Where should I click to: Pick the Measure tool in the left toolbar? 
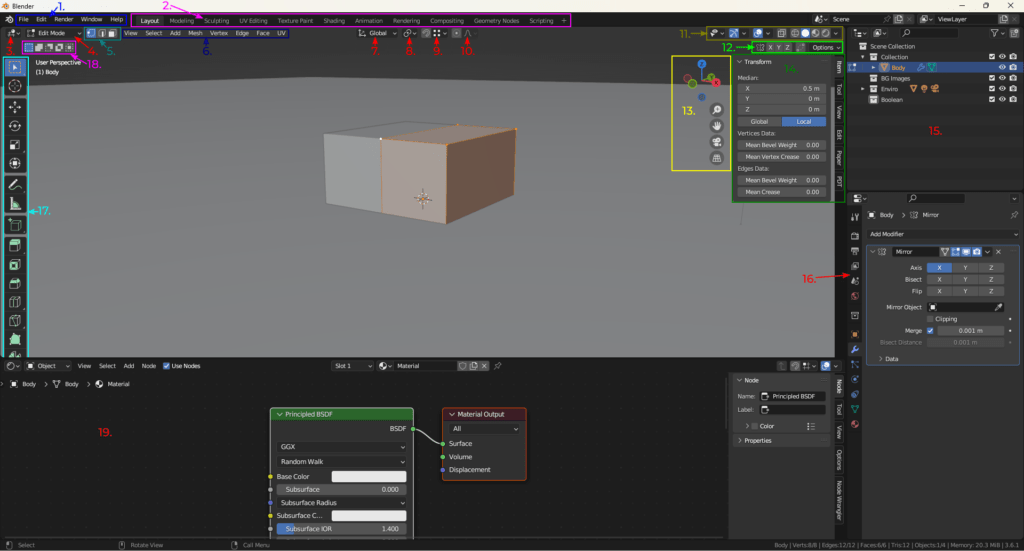(15, 203)
